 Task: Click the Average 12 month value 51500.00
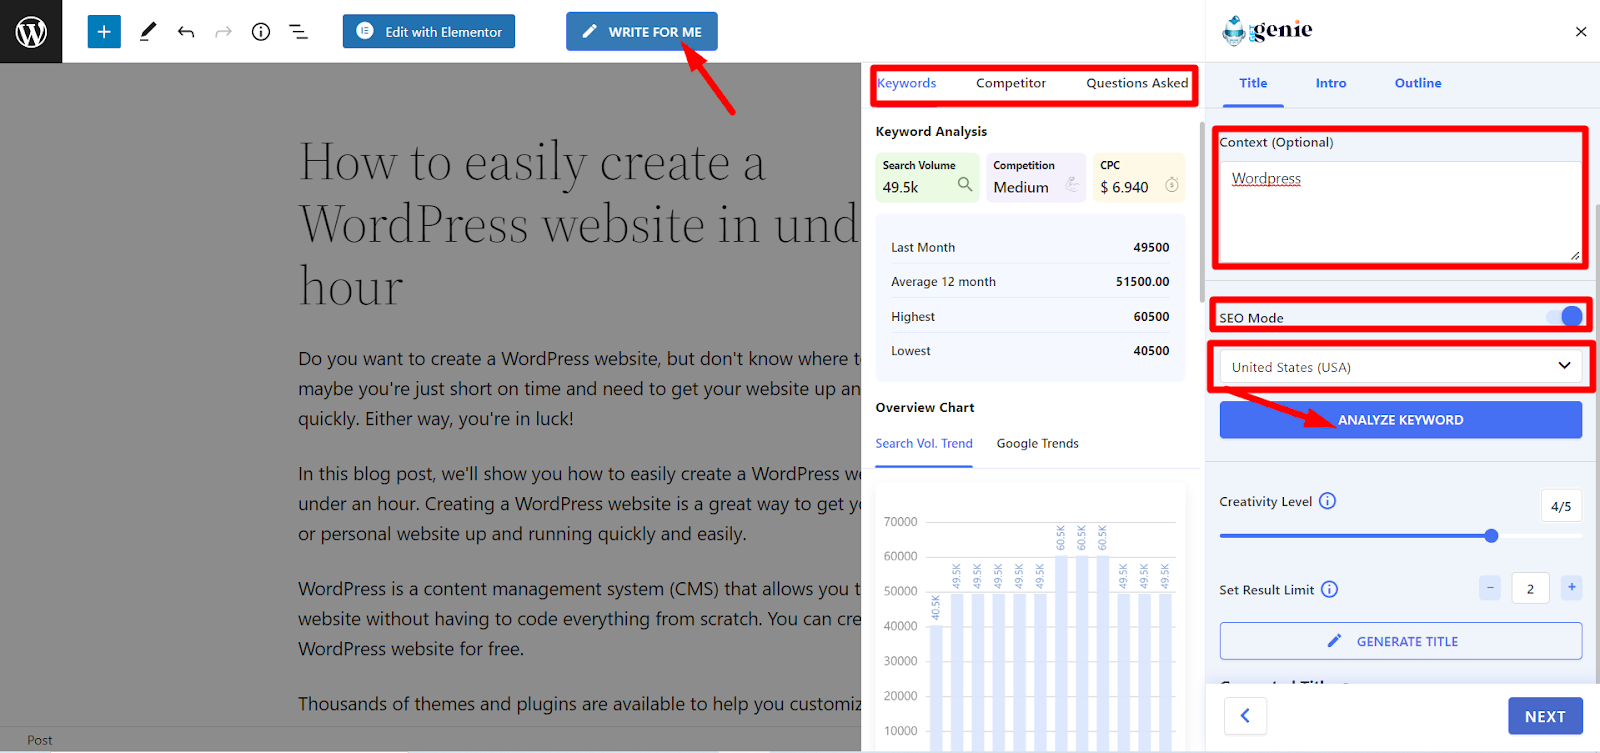(x=1142, y=282)
